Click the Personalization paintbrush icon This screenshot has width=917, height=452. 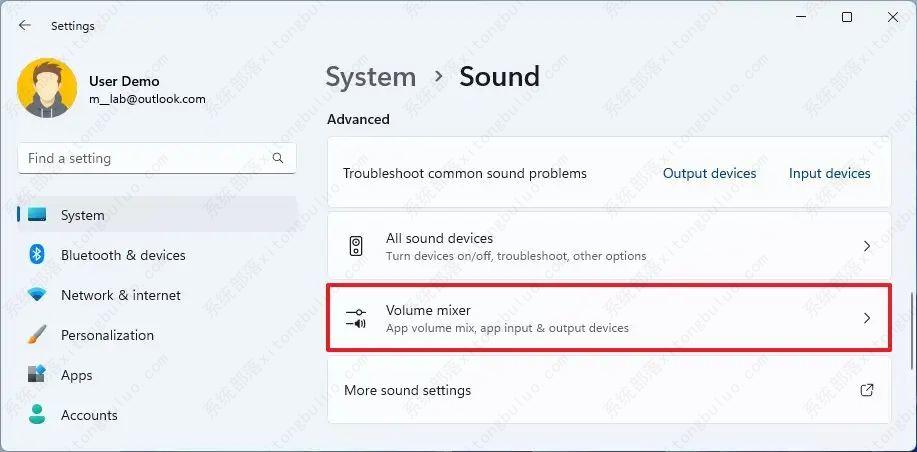[x=37, y=335]
